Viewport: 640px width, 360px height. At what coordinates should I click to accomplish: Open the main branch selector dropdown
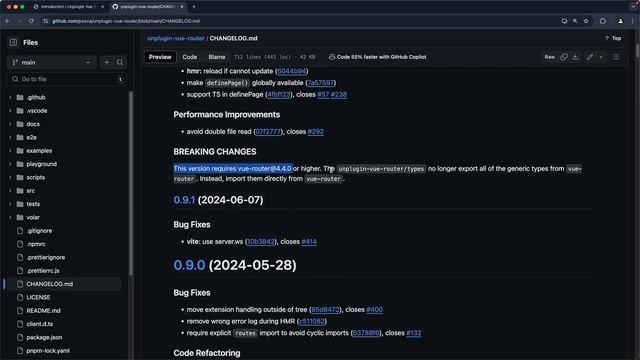coord(52,62)
